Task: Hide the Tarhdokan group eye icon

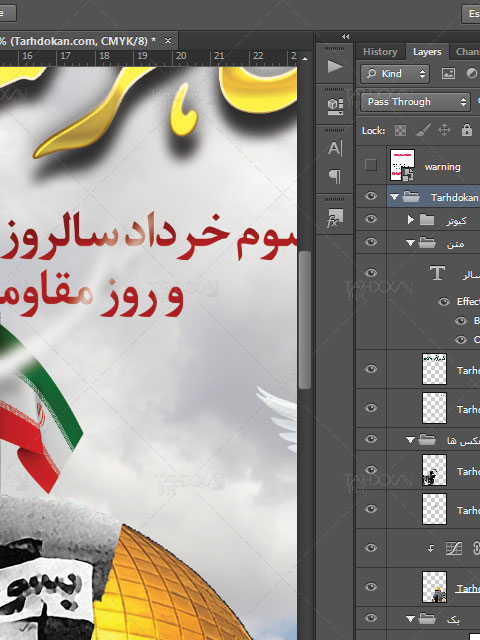Action: 371,196
